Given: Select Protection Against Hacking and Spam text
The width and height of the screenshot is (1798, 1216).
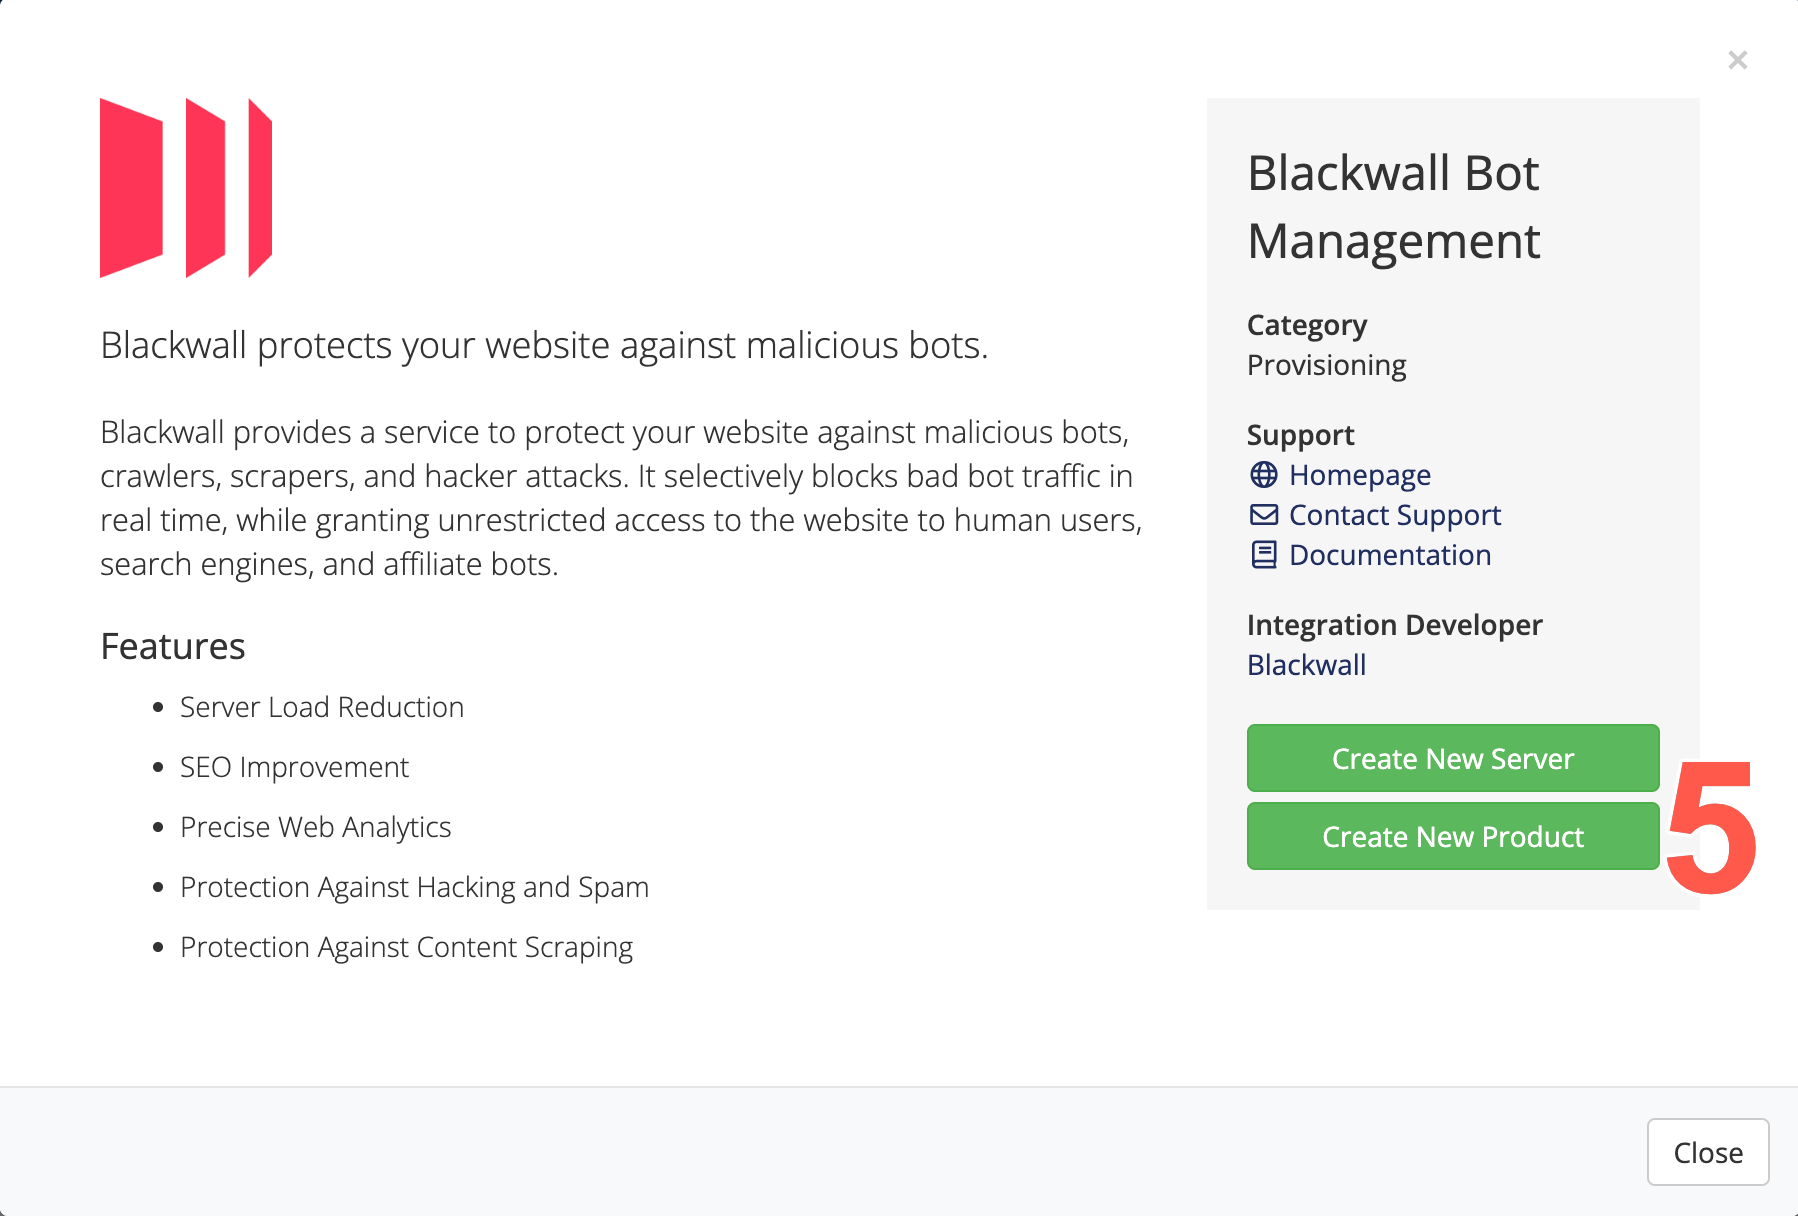Looking at the screenshot, I should click(414, 887).
